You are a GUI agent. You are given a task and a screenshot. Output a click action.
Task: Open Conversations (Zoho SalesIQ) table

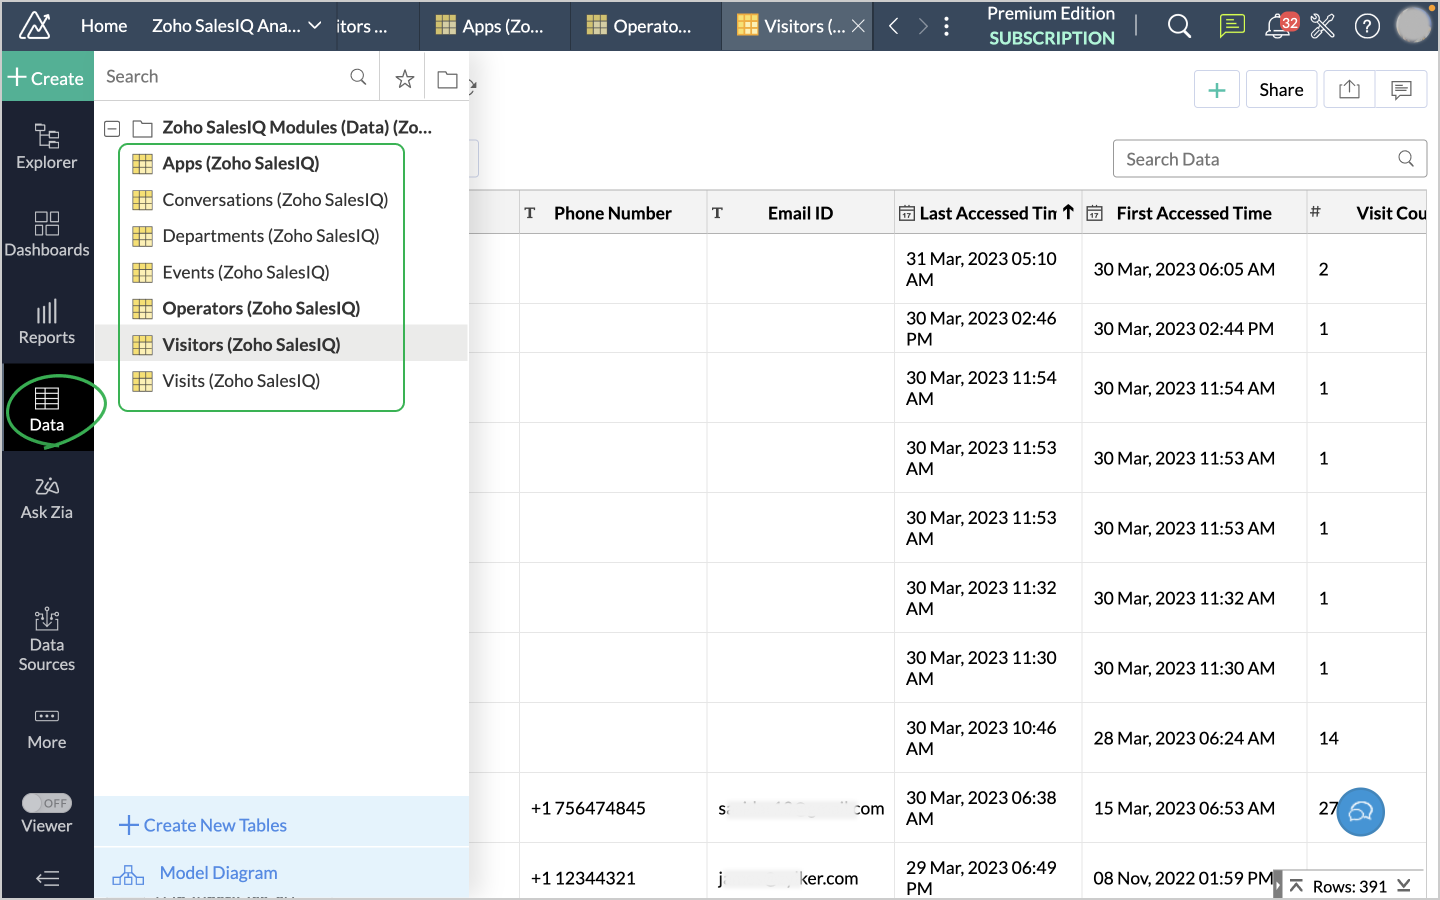(275, 200)
